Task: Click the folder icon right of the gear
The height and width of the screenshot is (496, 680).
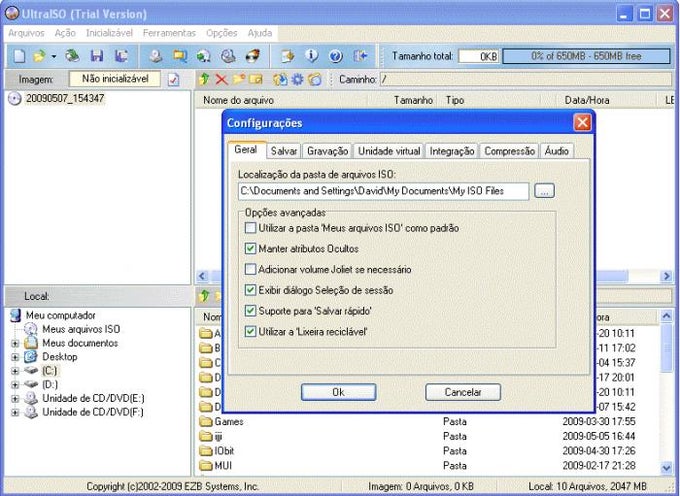Action: point(315,79)
